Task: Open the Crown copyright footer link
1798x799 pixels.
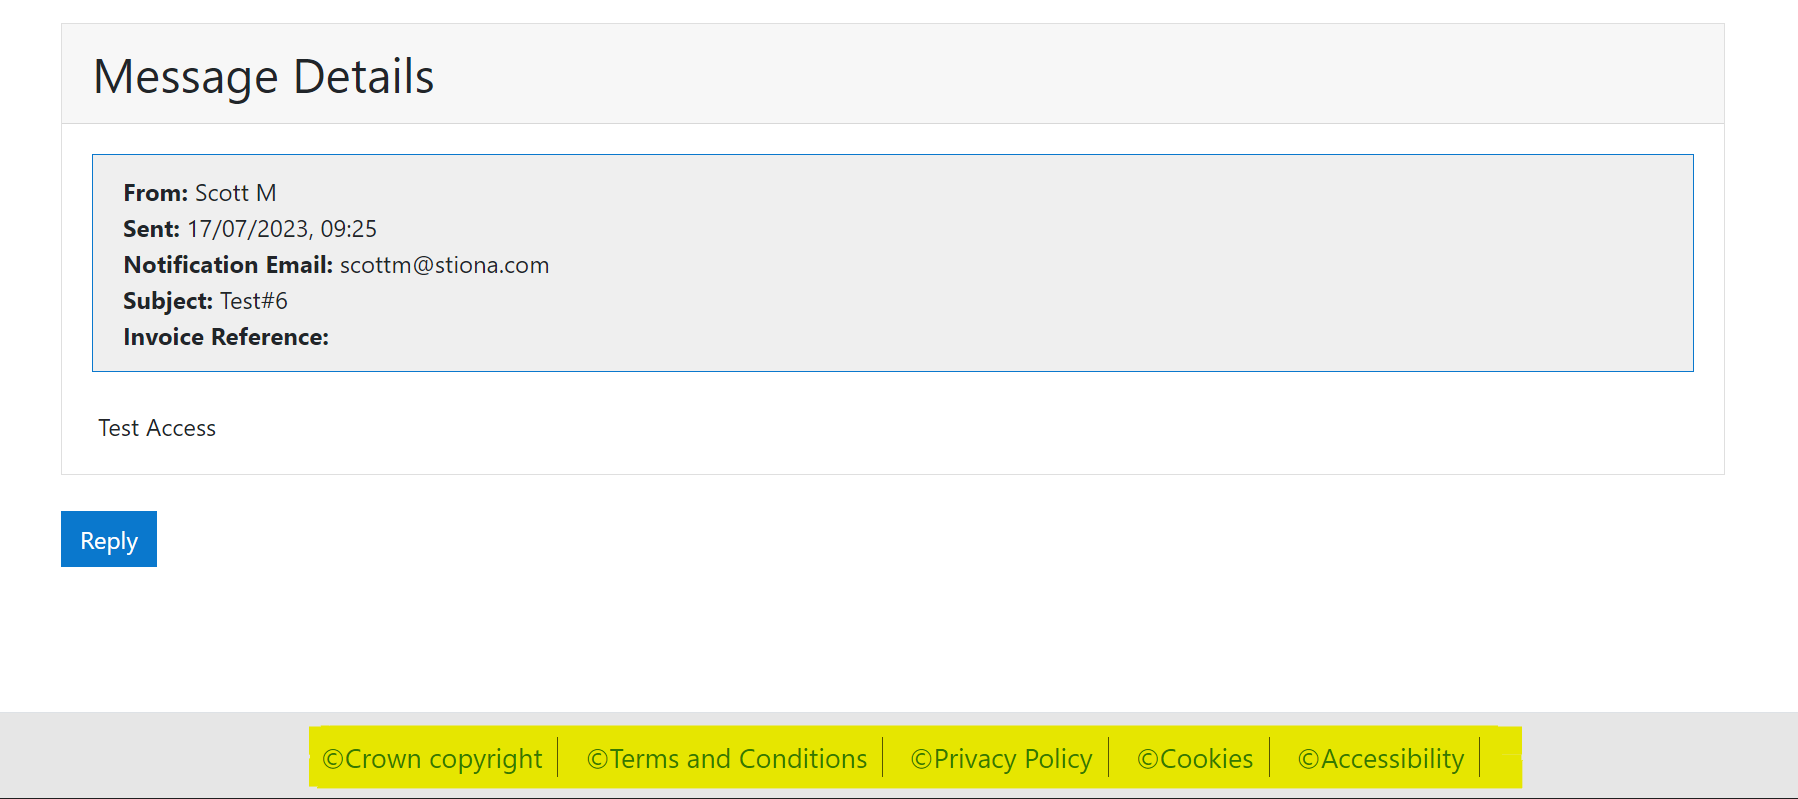Action: (443, 759)
